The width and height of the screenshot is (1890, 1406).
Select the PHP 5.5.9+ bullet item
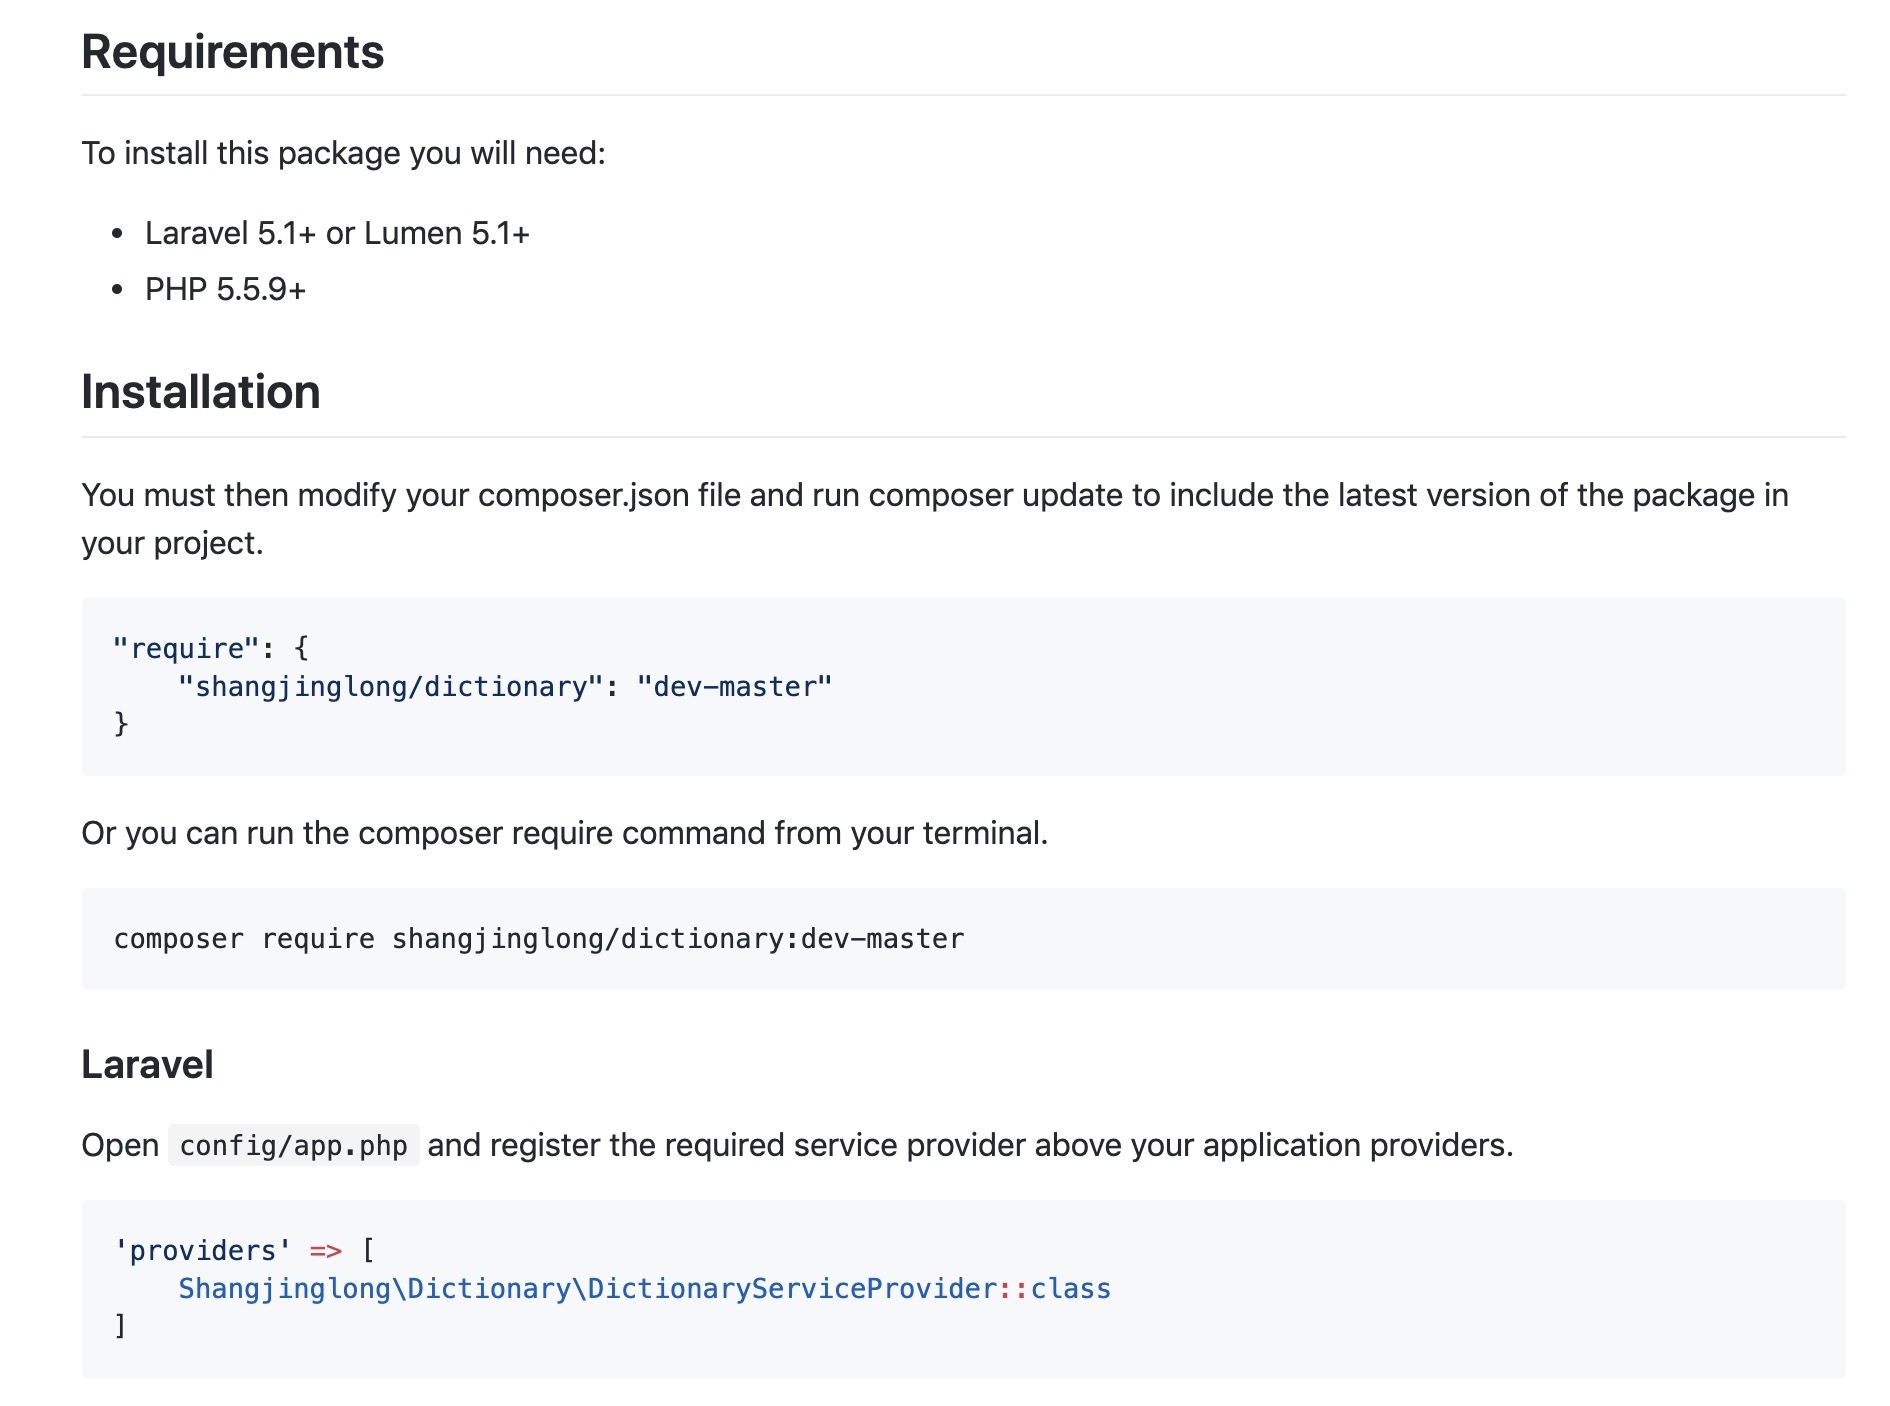[225, 289]
